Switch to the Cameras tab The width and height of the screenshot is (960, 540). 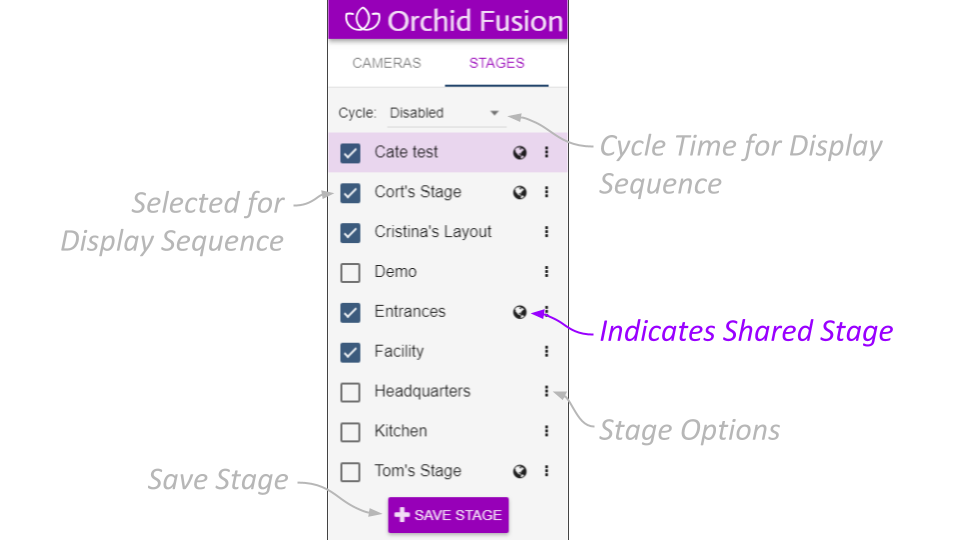point(387,63)
